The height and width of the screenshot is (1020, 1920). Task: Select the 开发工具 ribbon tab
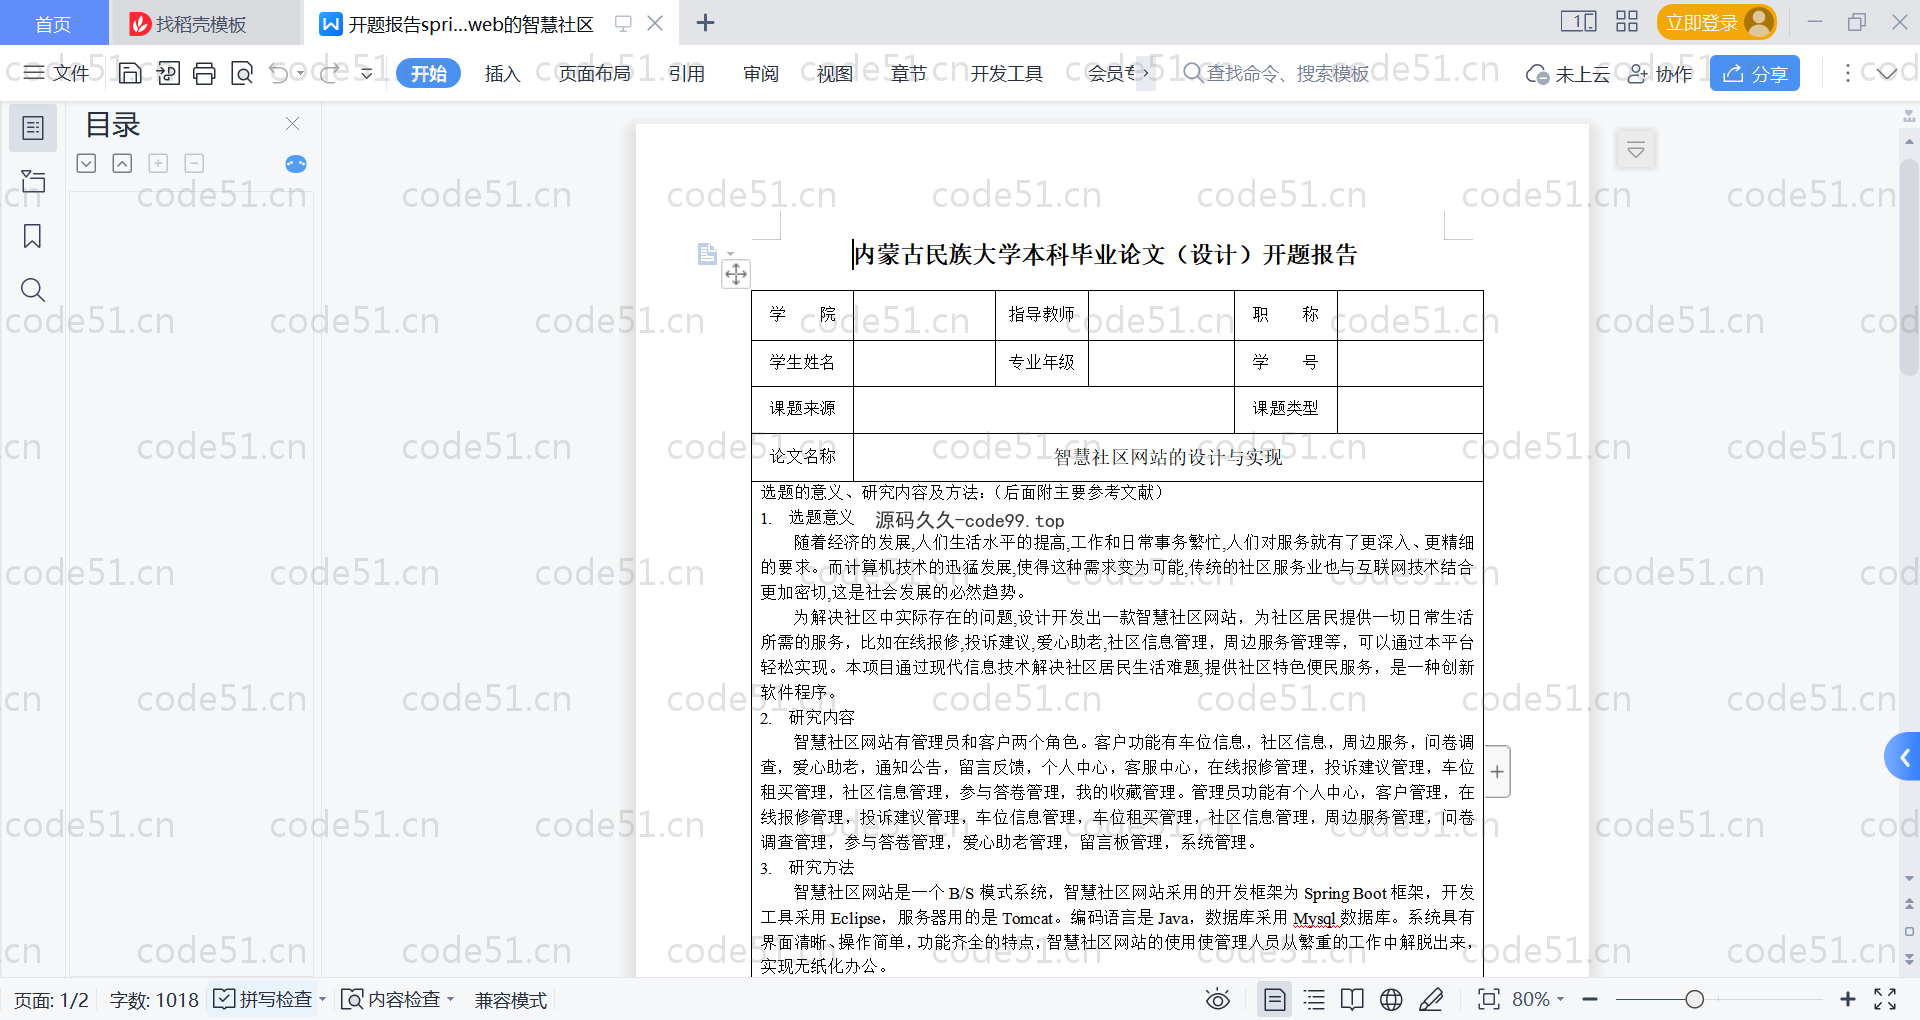(x=1006, y=73)
